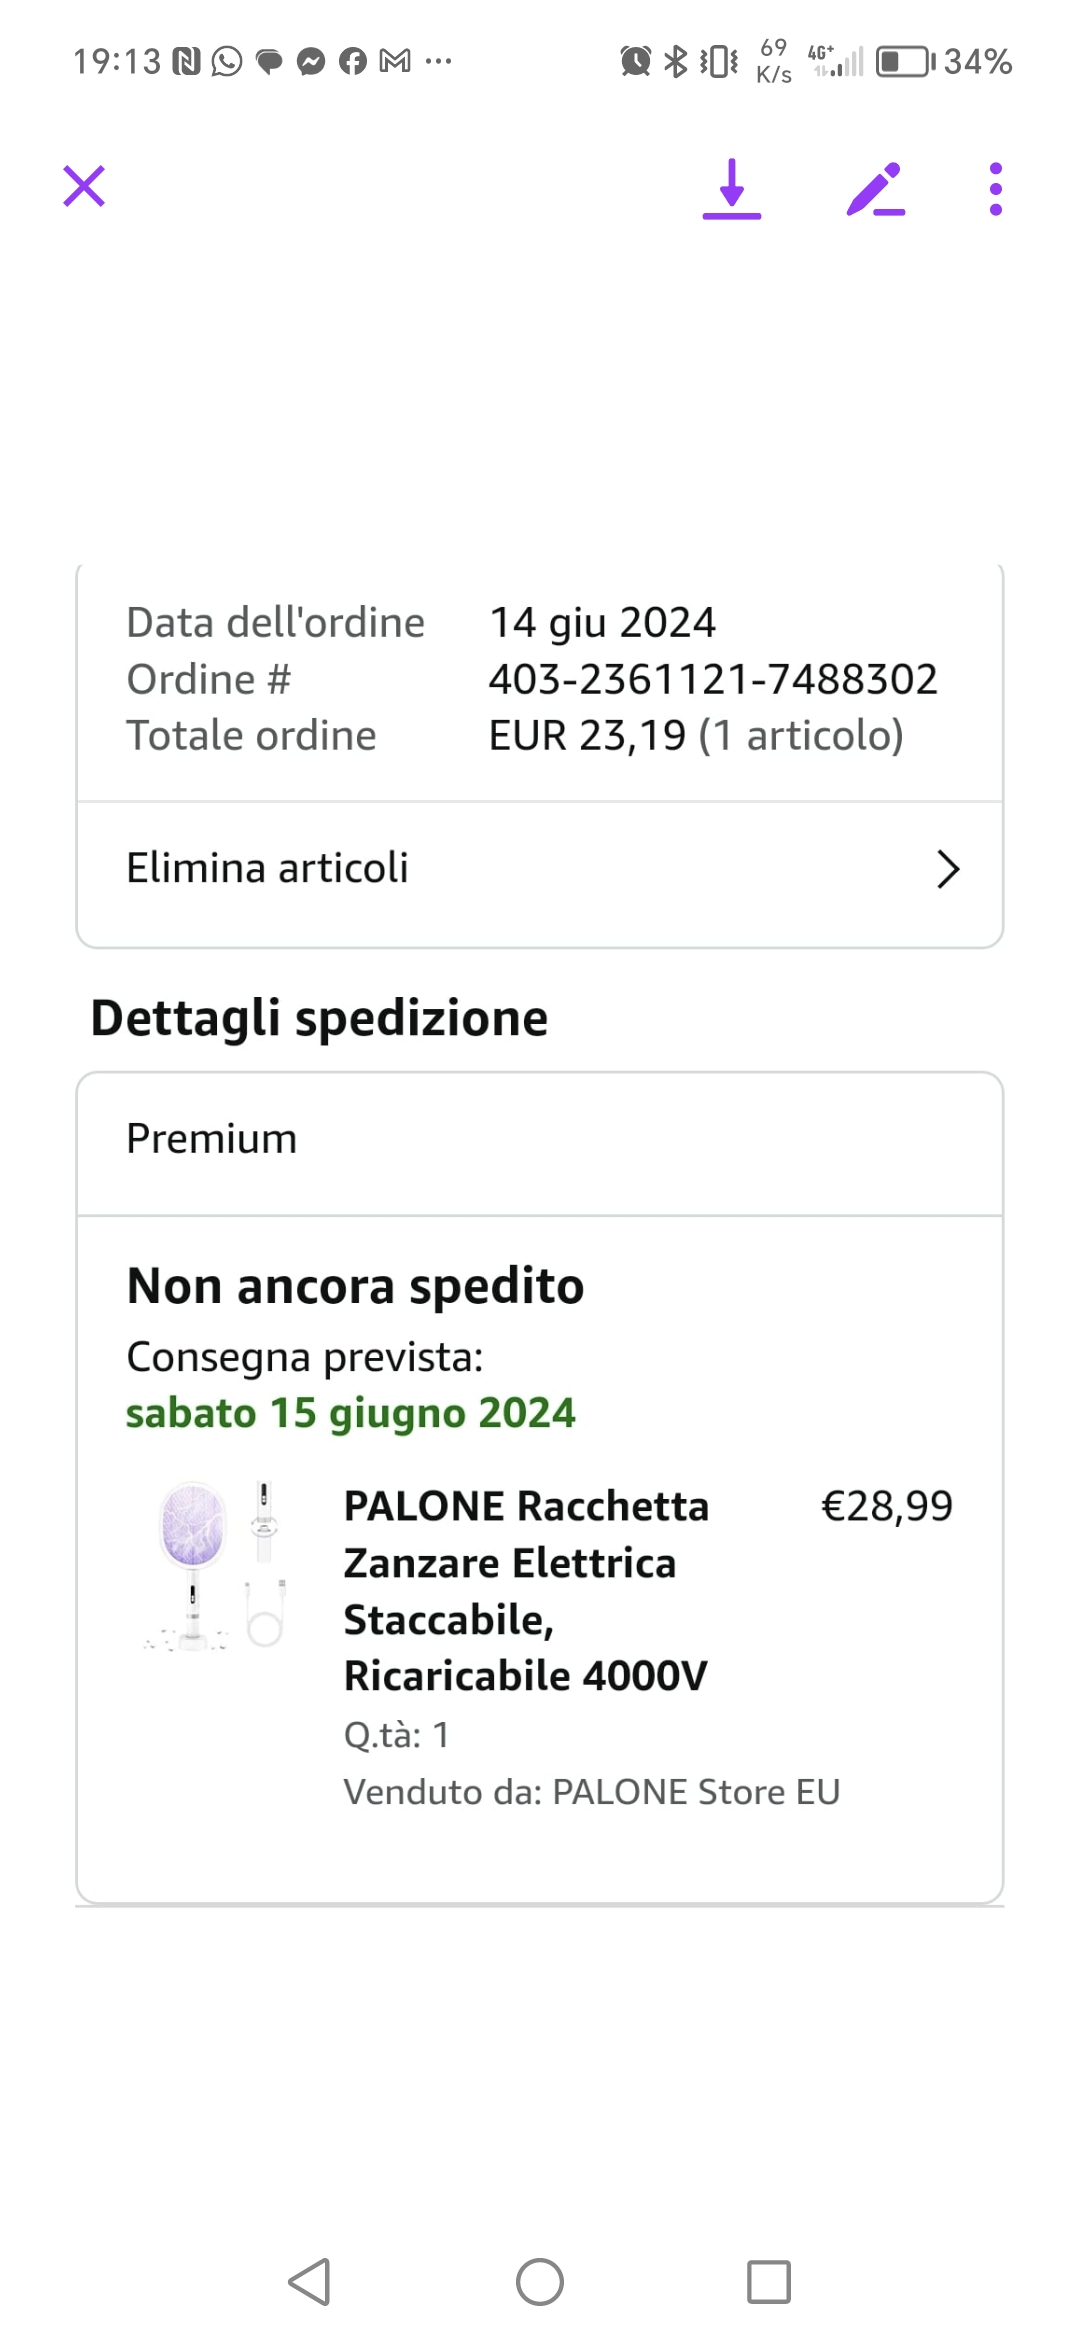The width and height of the screenshot is (1080, 2340).
Task: Tap the Messenger notification icon
Action: pyautogui.click(x=311, y=62)
